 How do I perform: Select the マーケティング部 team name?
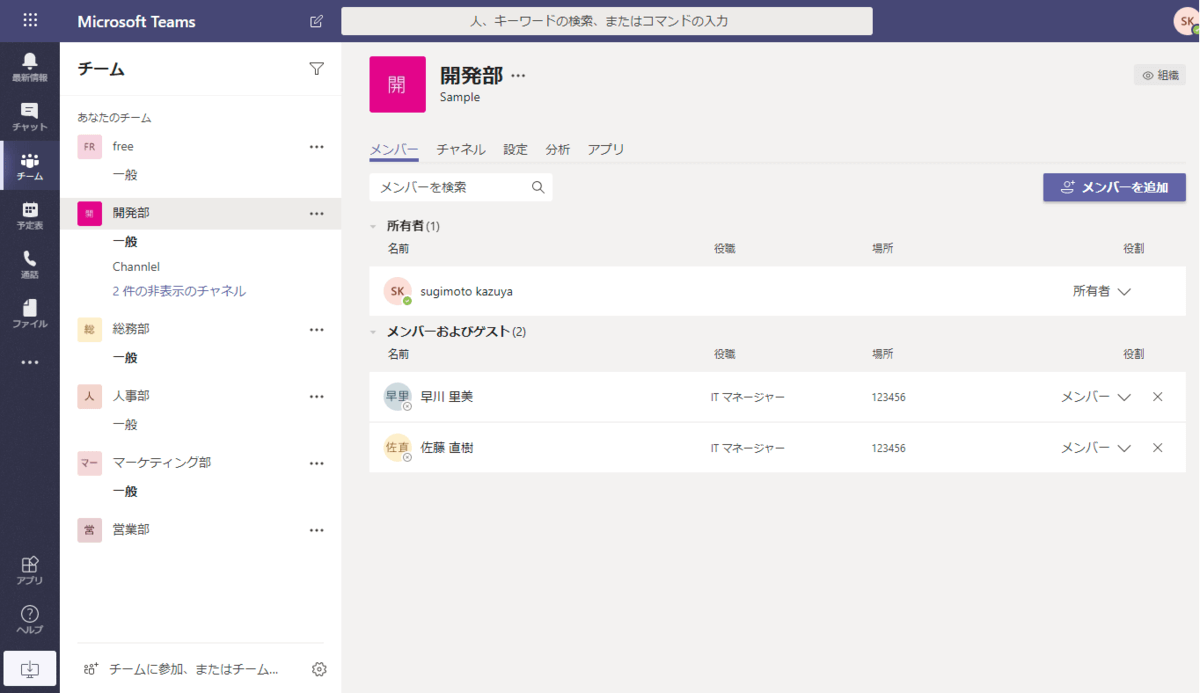click(x=162, y=463)
